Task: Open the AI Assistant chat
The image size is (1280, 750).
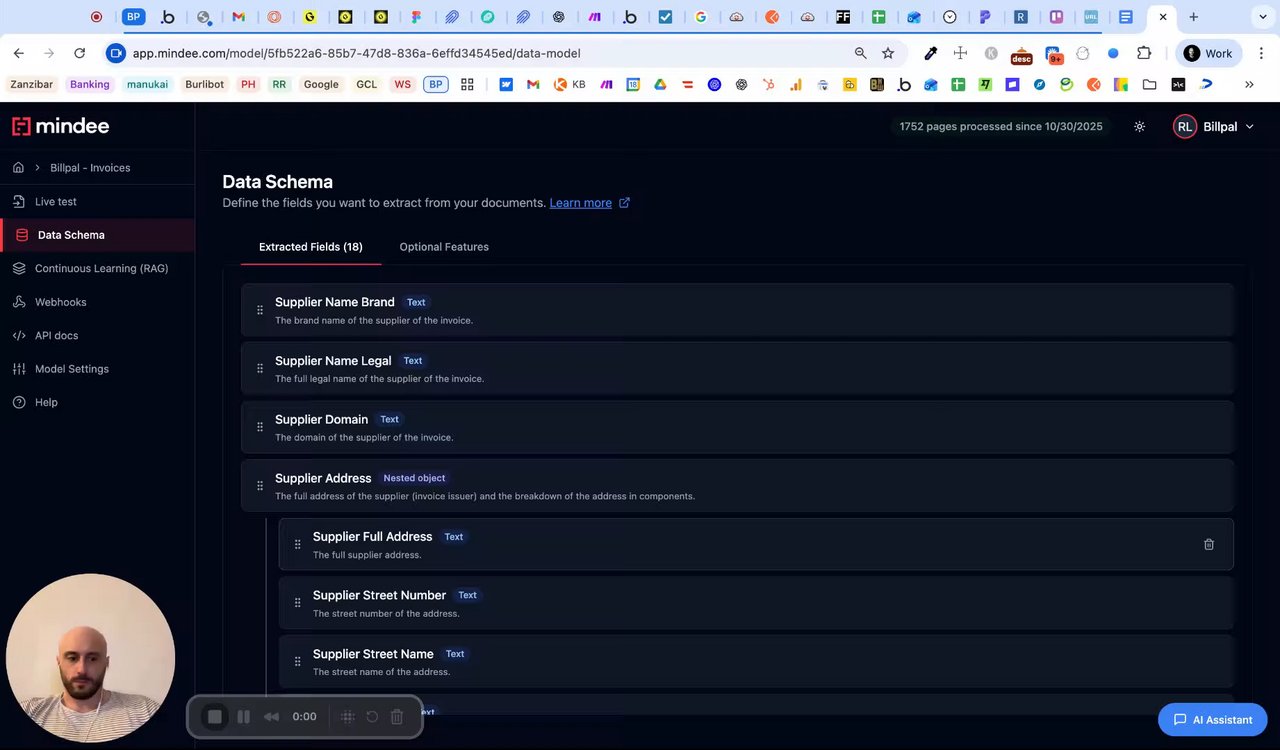Action: pyautogui.click(x=1213, y=720)
